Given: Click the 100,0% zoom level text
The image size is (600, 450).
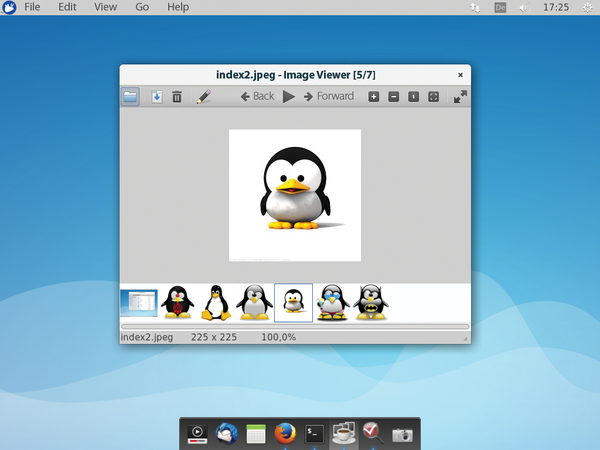Looking at the screenshot, I should point(279,337).
